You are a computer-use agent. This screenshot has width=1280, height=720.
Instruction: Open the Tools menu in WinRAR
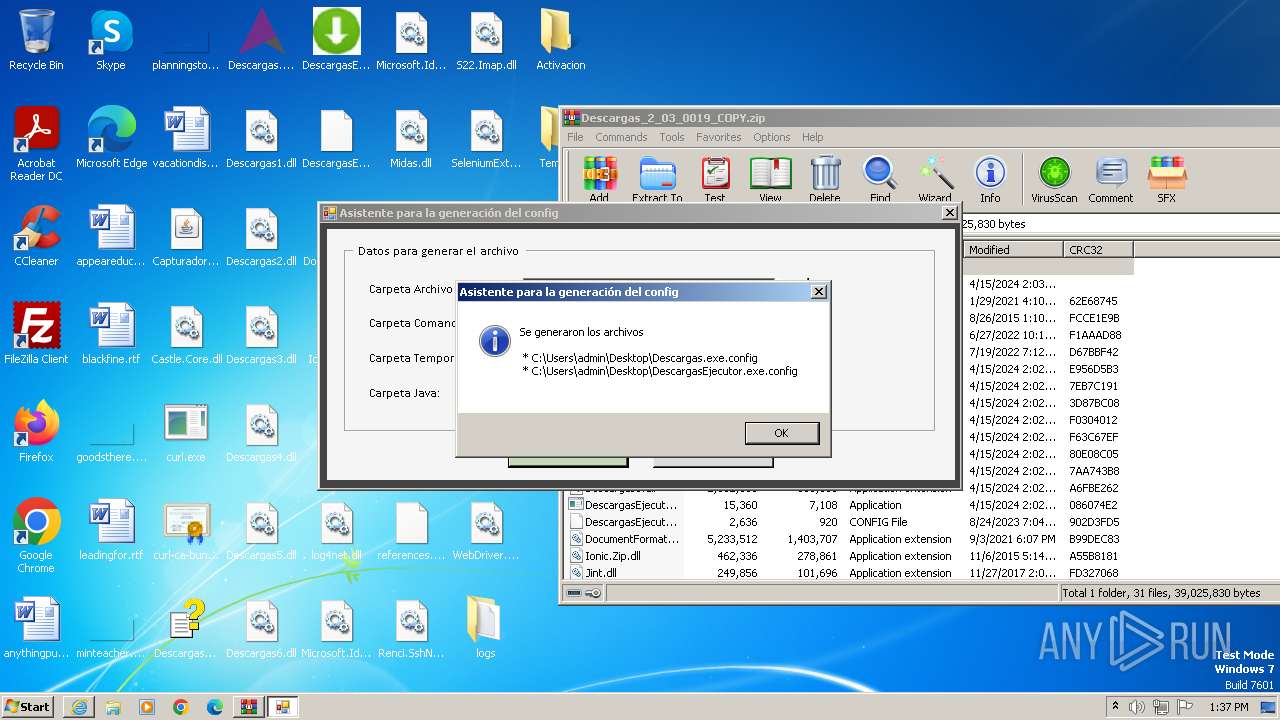point(672,137)
